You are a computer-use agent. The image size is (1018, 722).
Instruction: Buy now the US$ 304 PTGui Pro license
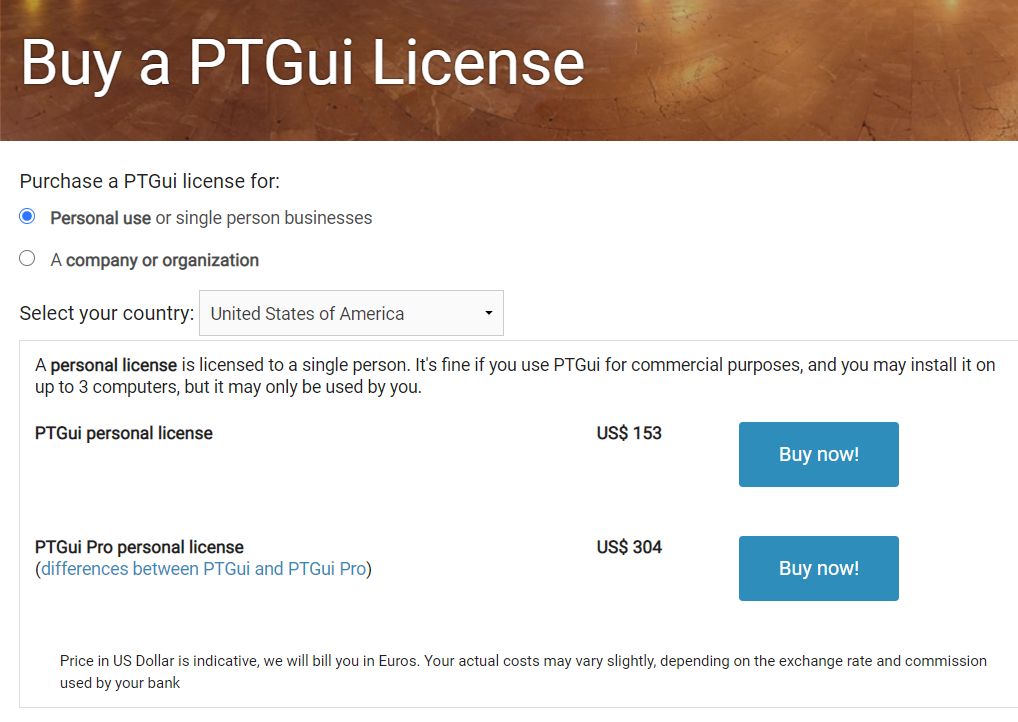(x=819, y=568)
